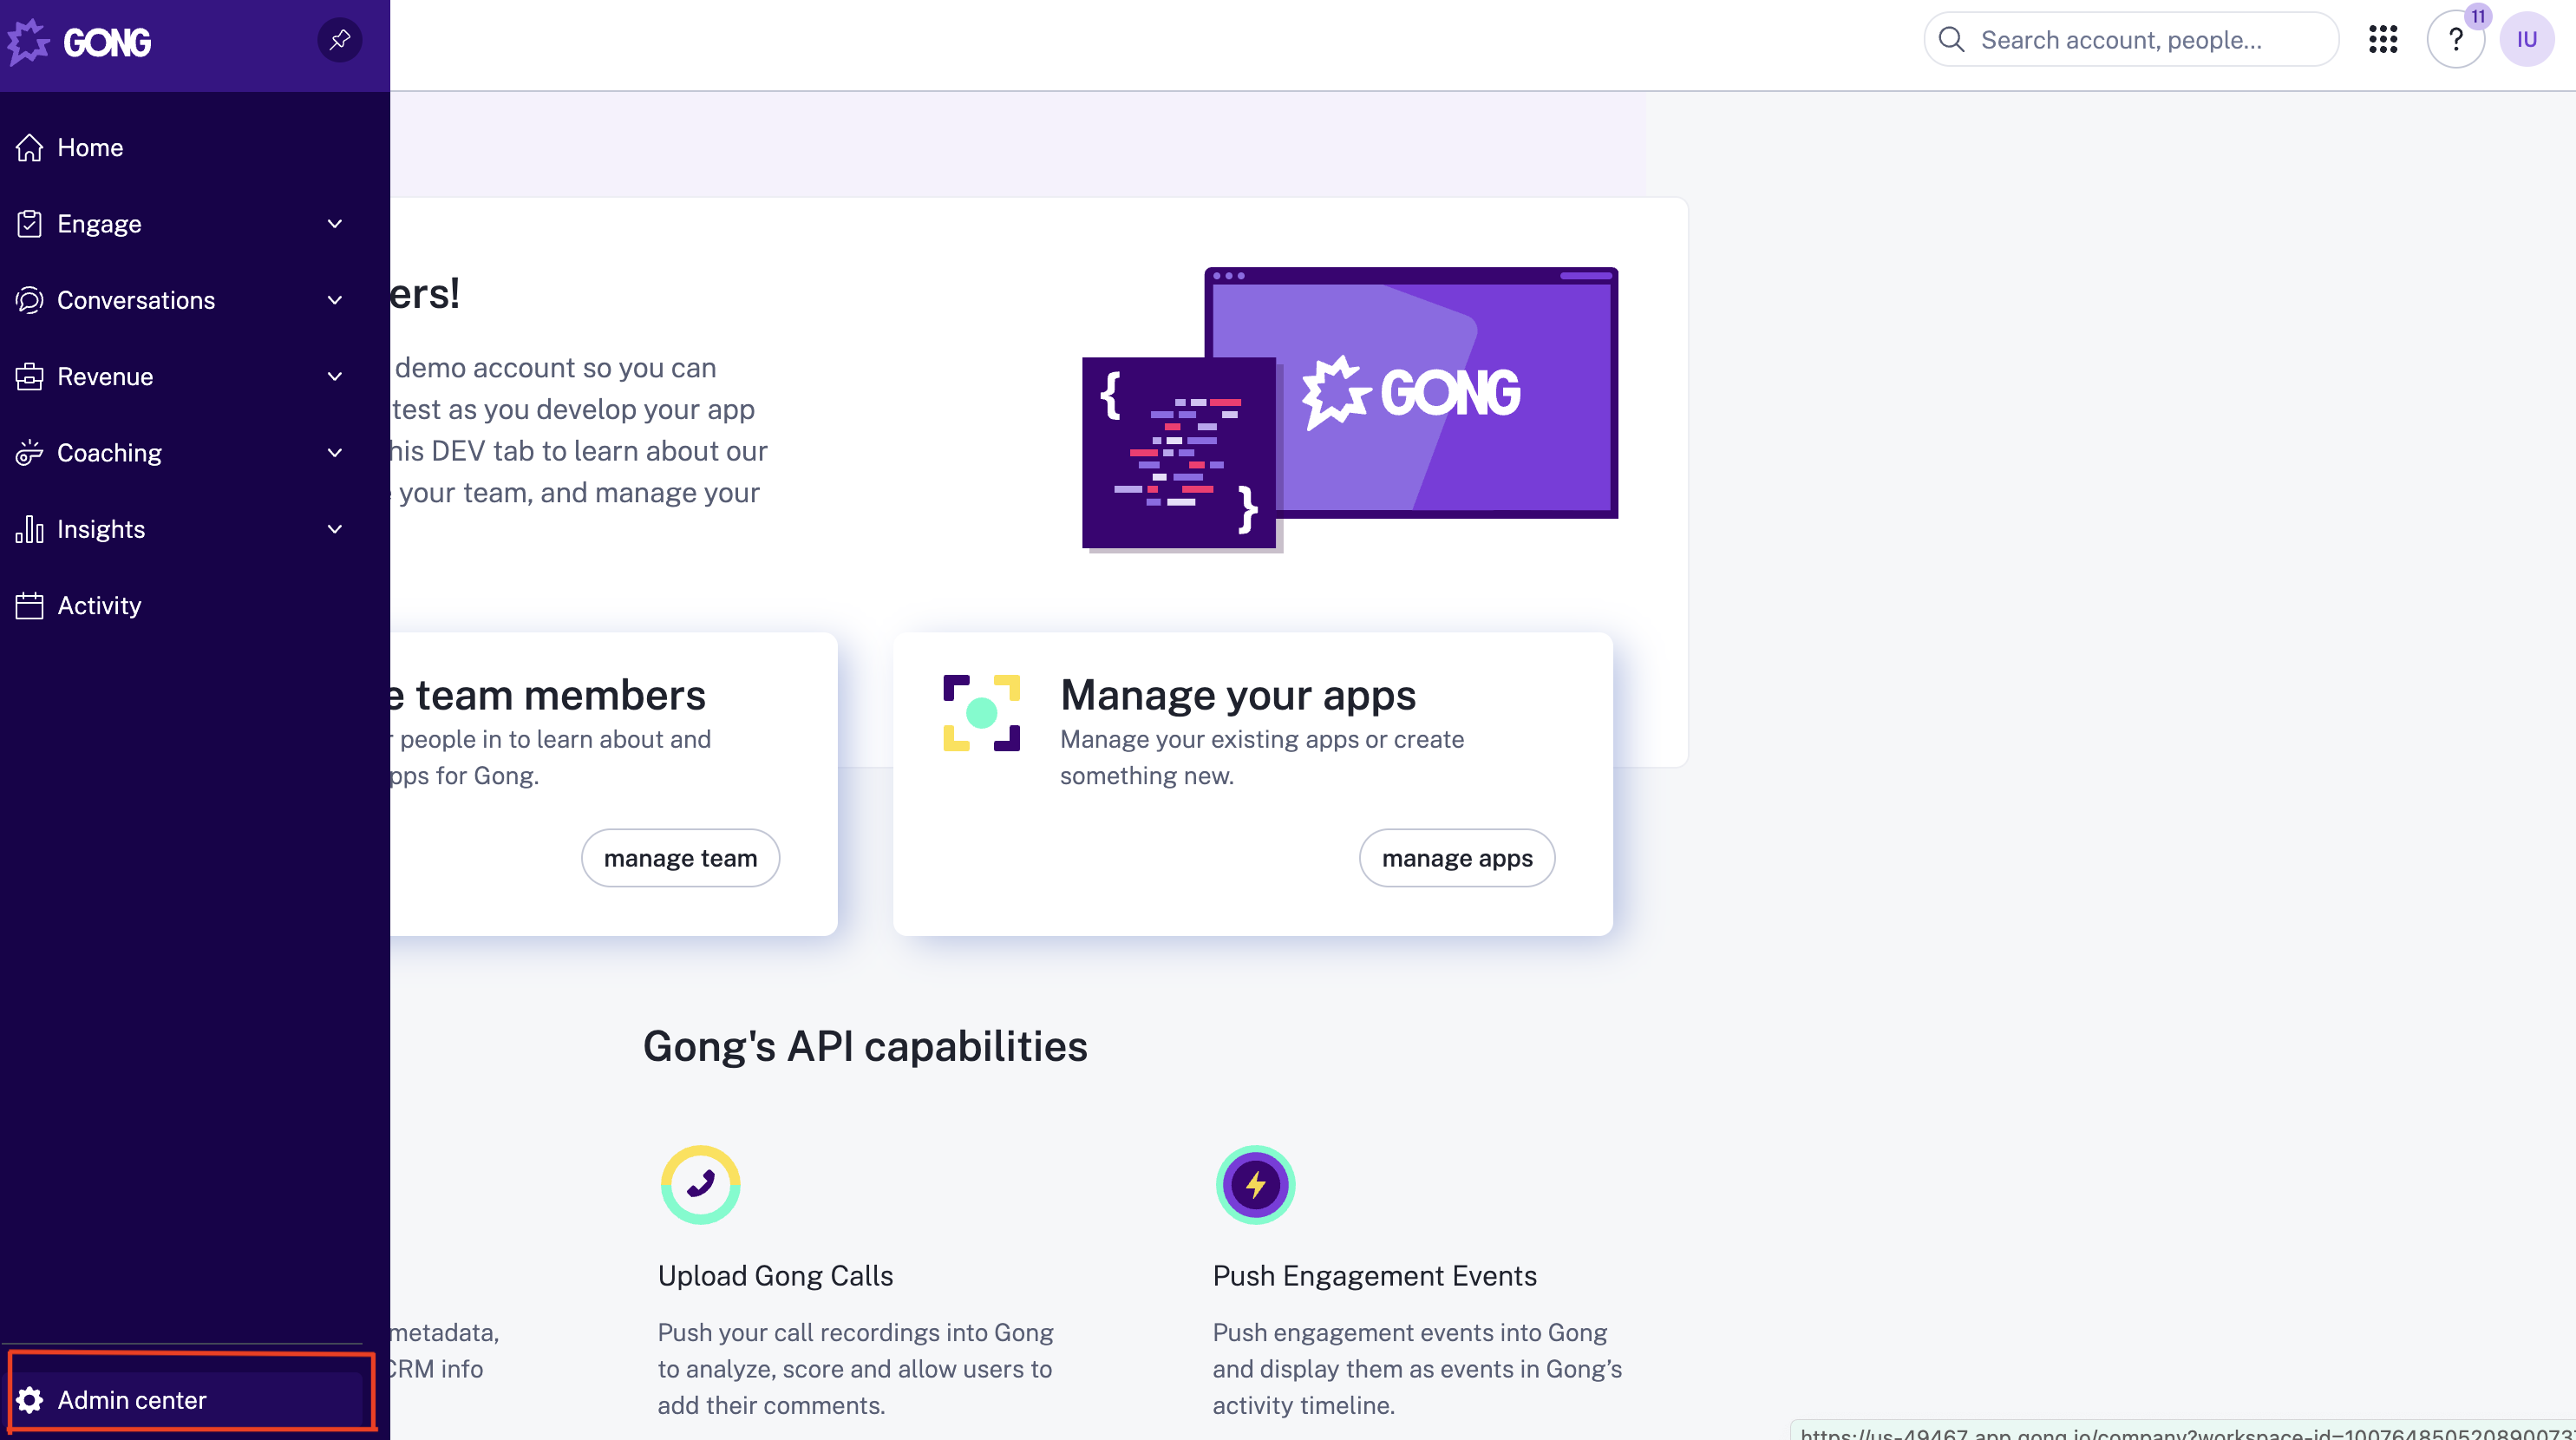Click the Upload Gong Calls description text

click(x=855, y=1369)
